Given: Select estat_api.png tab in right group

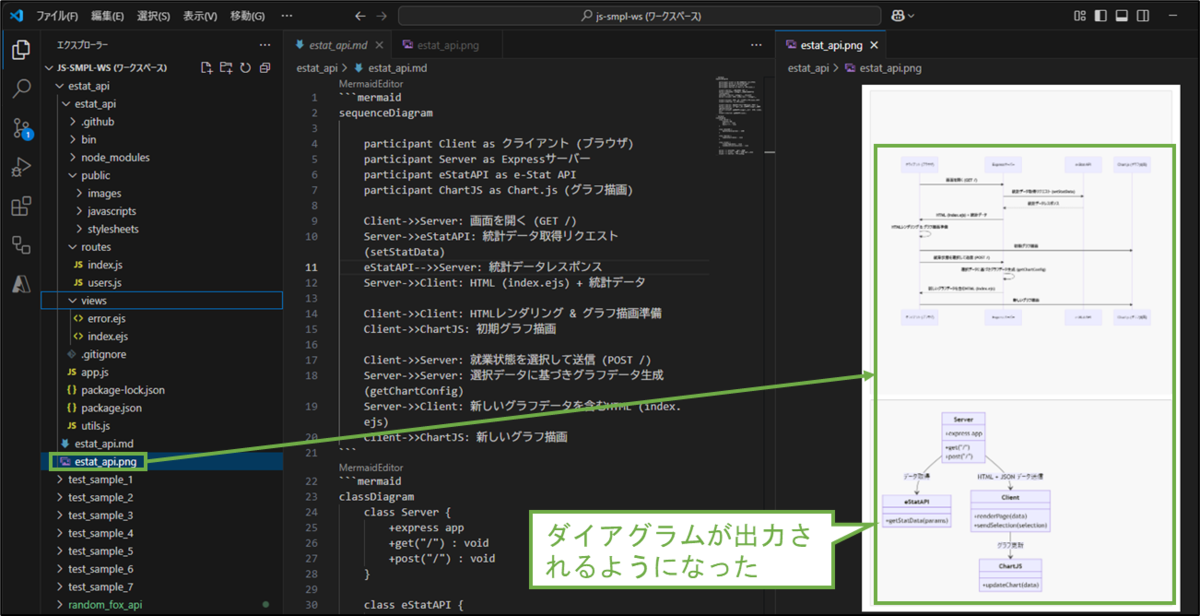Looking at the screenshot, I should tap(831, 45).
